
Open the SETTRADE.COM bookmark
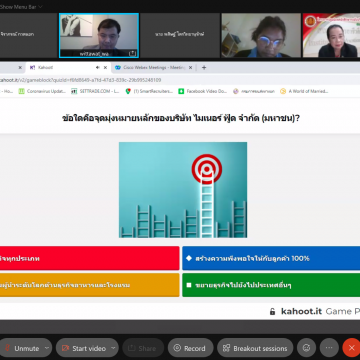click(x=95, y=91)
